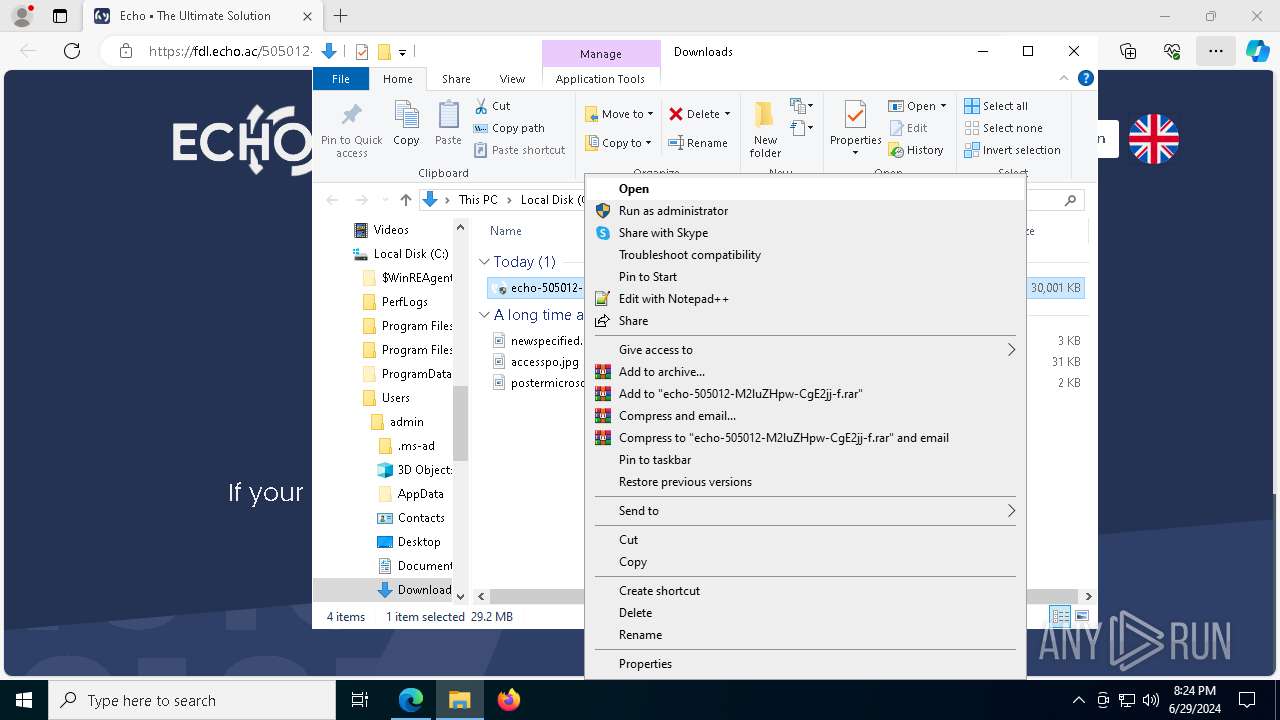Choose Open in context menu
1280x720 pixels.
tap(805, 189)
